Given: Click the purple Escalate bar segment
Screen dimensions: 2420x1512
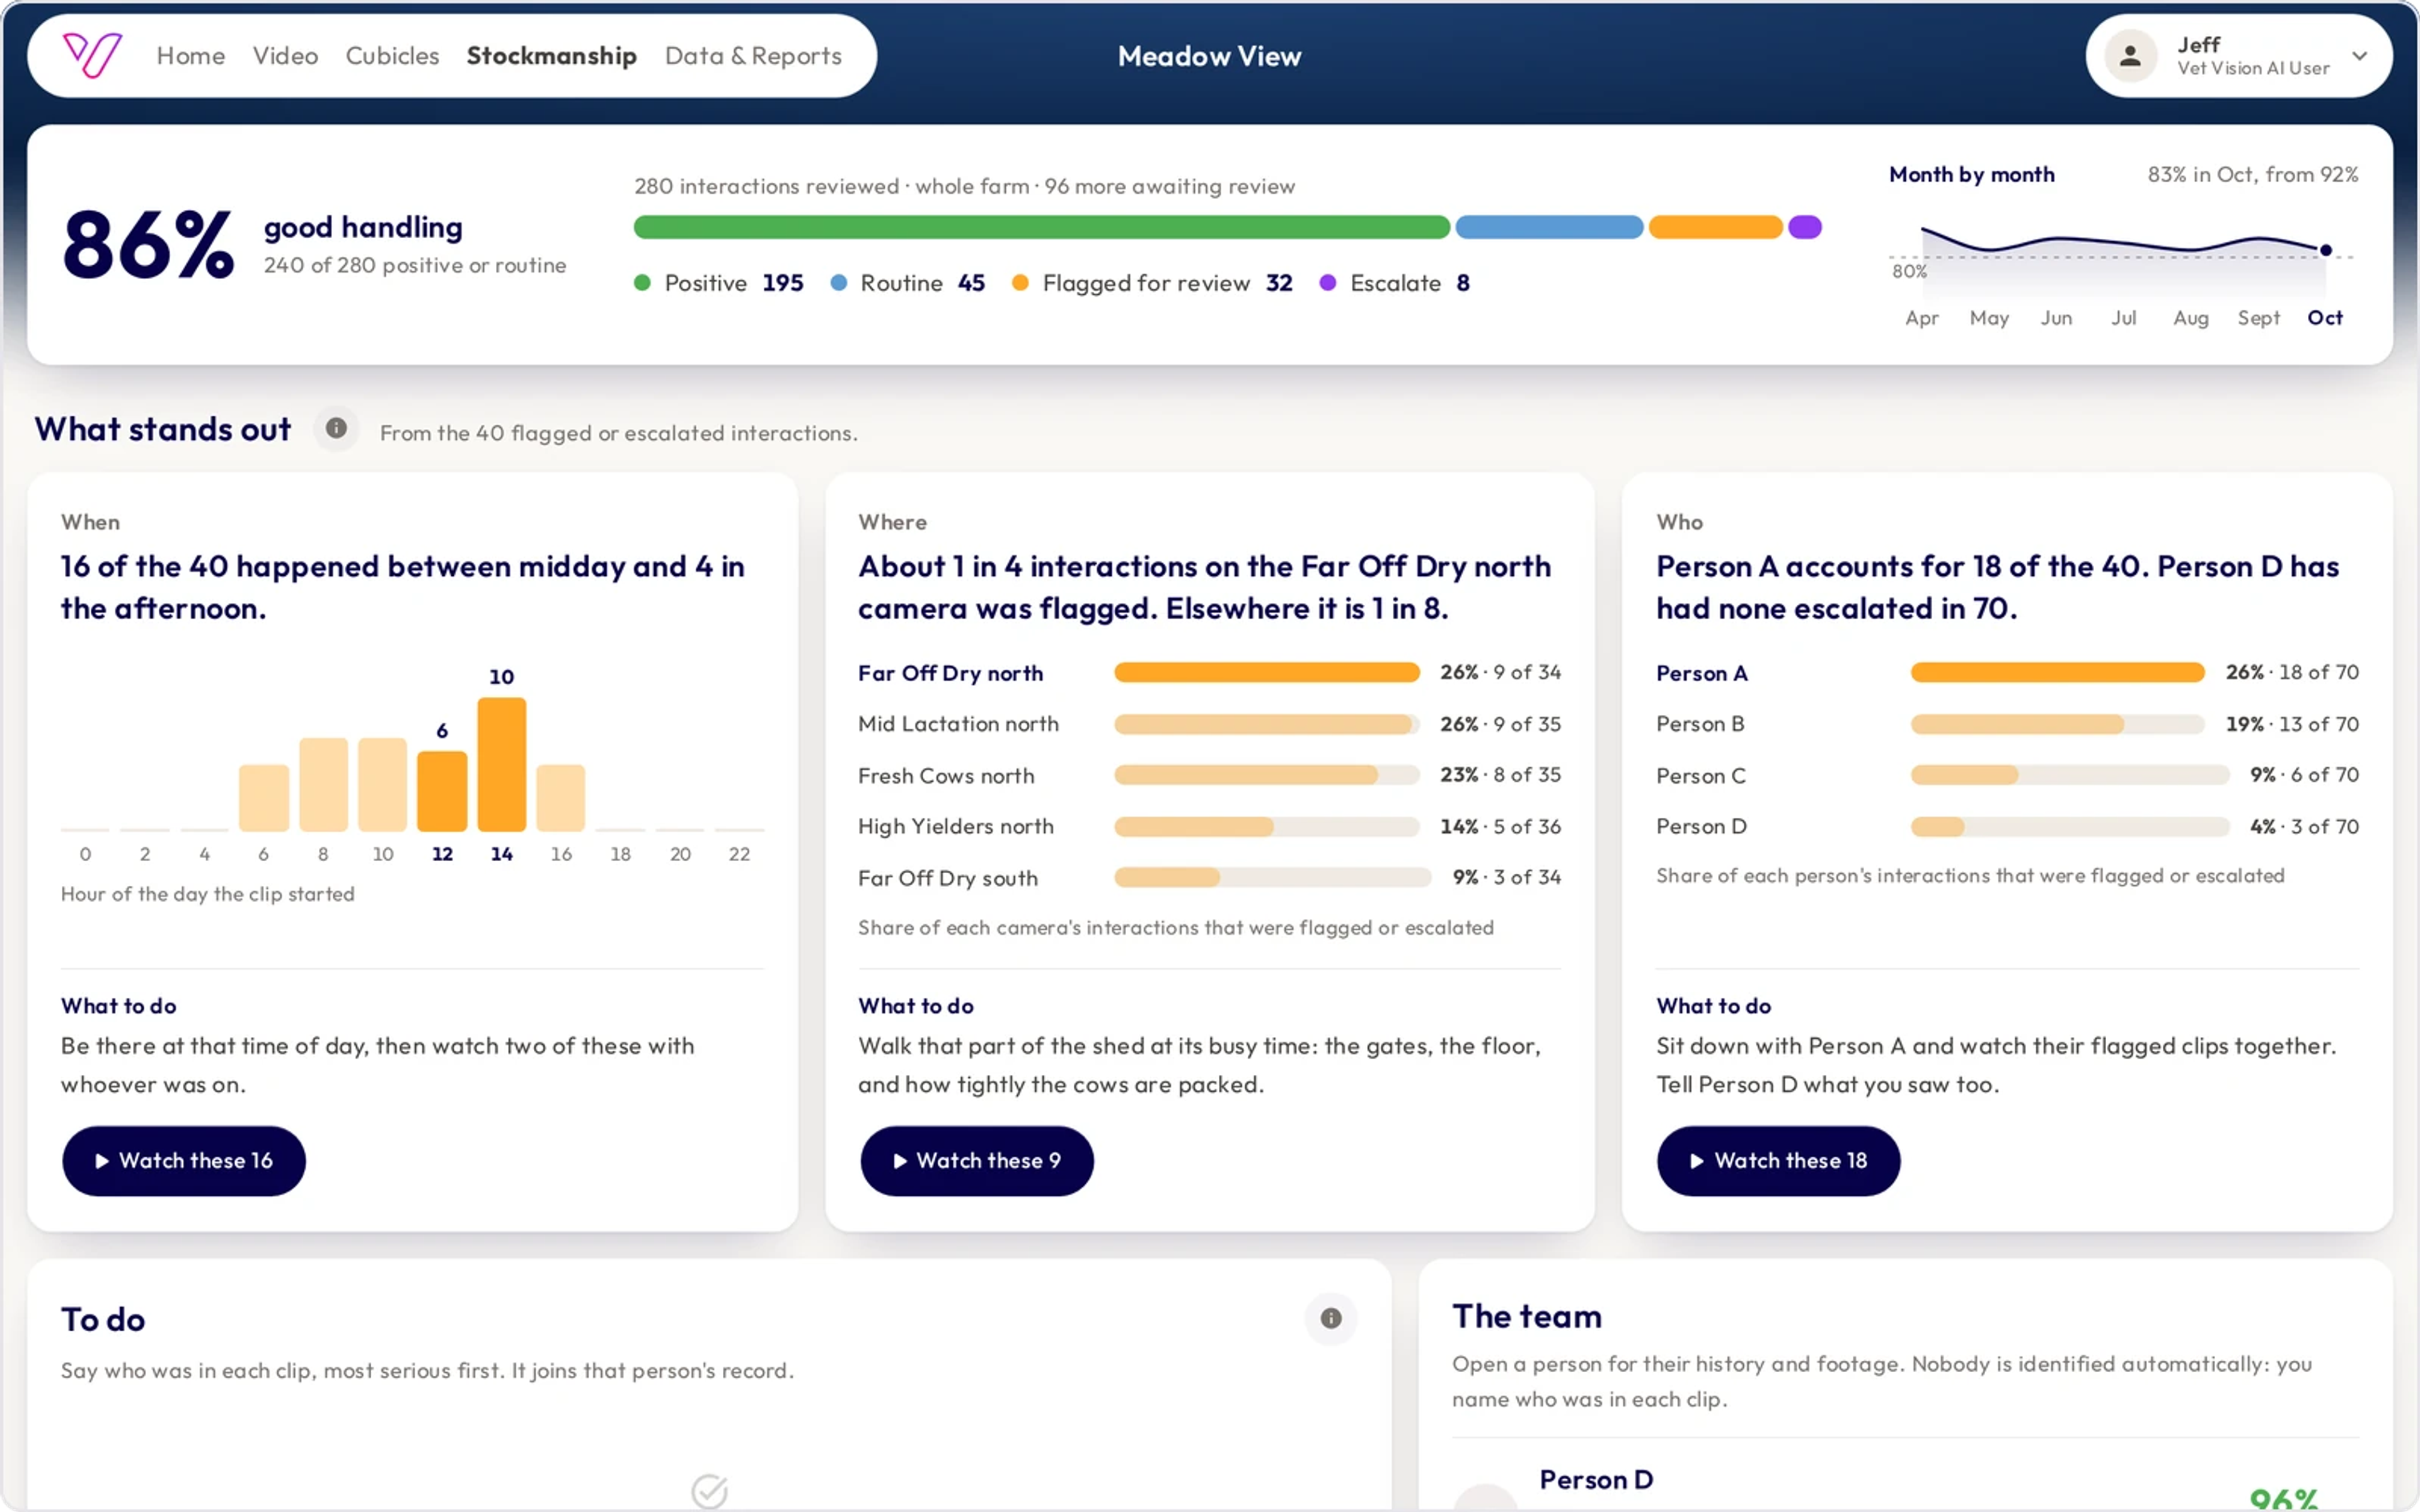Looking at the screenshot, I should click(1805, 227).
